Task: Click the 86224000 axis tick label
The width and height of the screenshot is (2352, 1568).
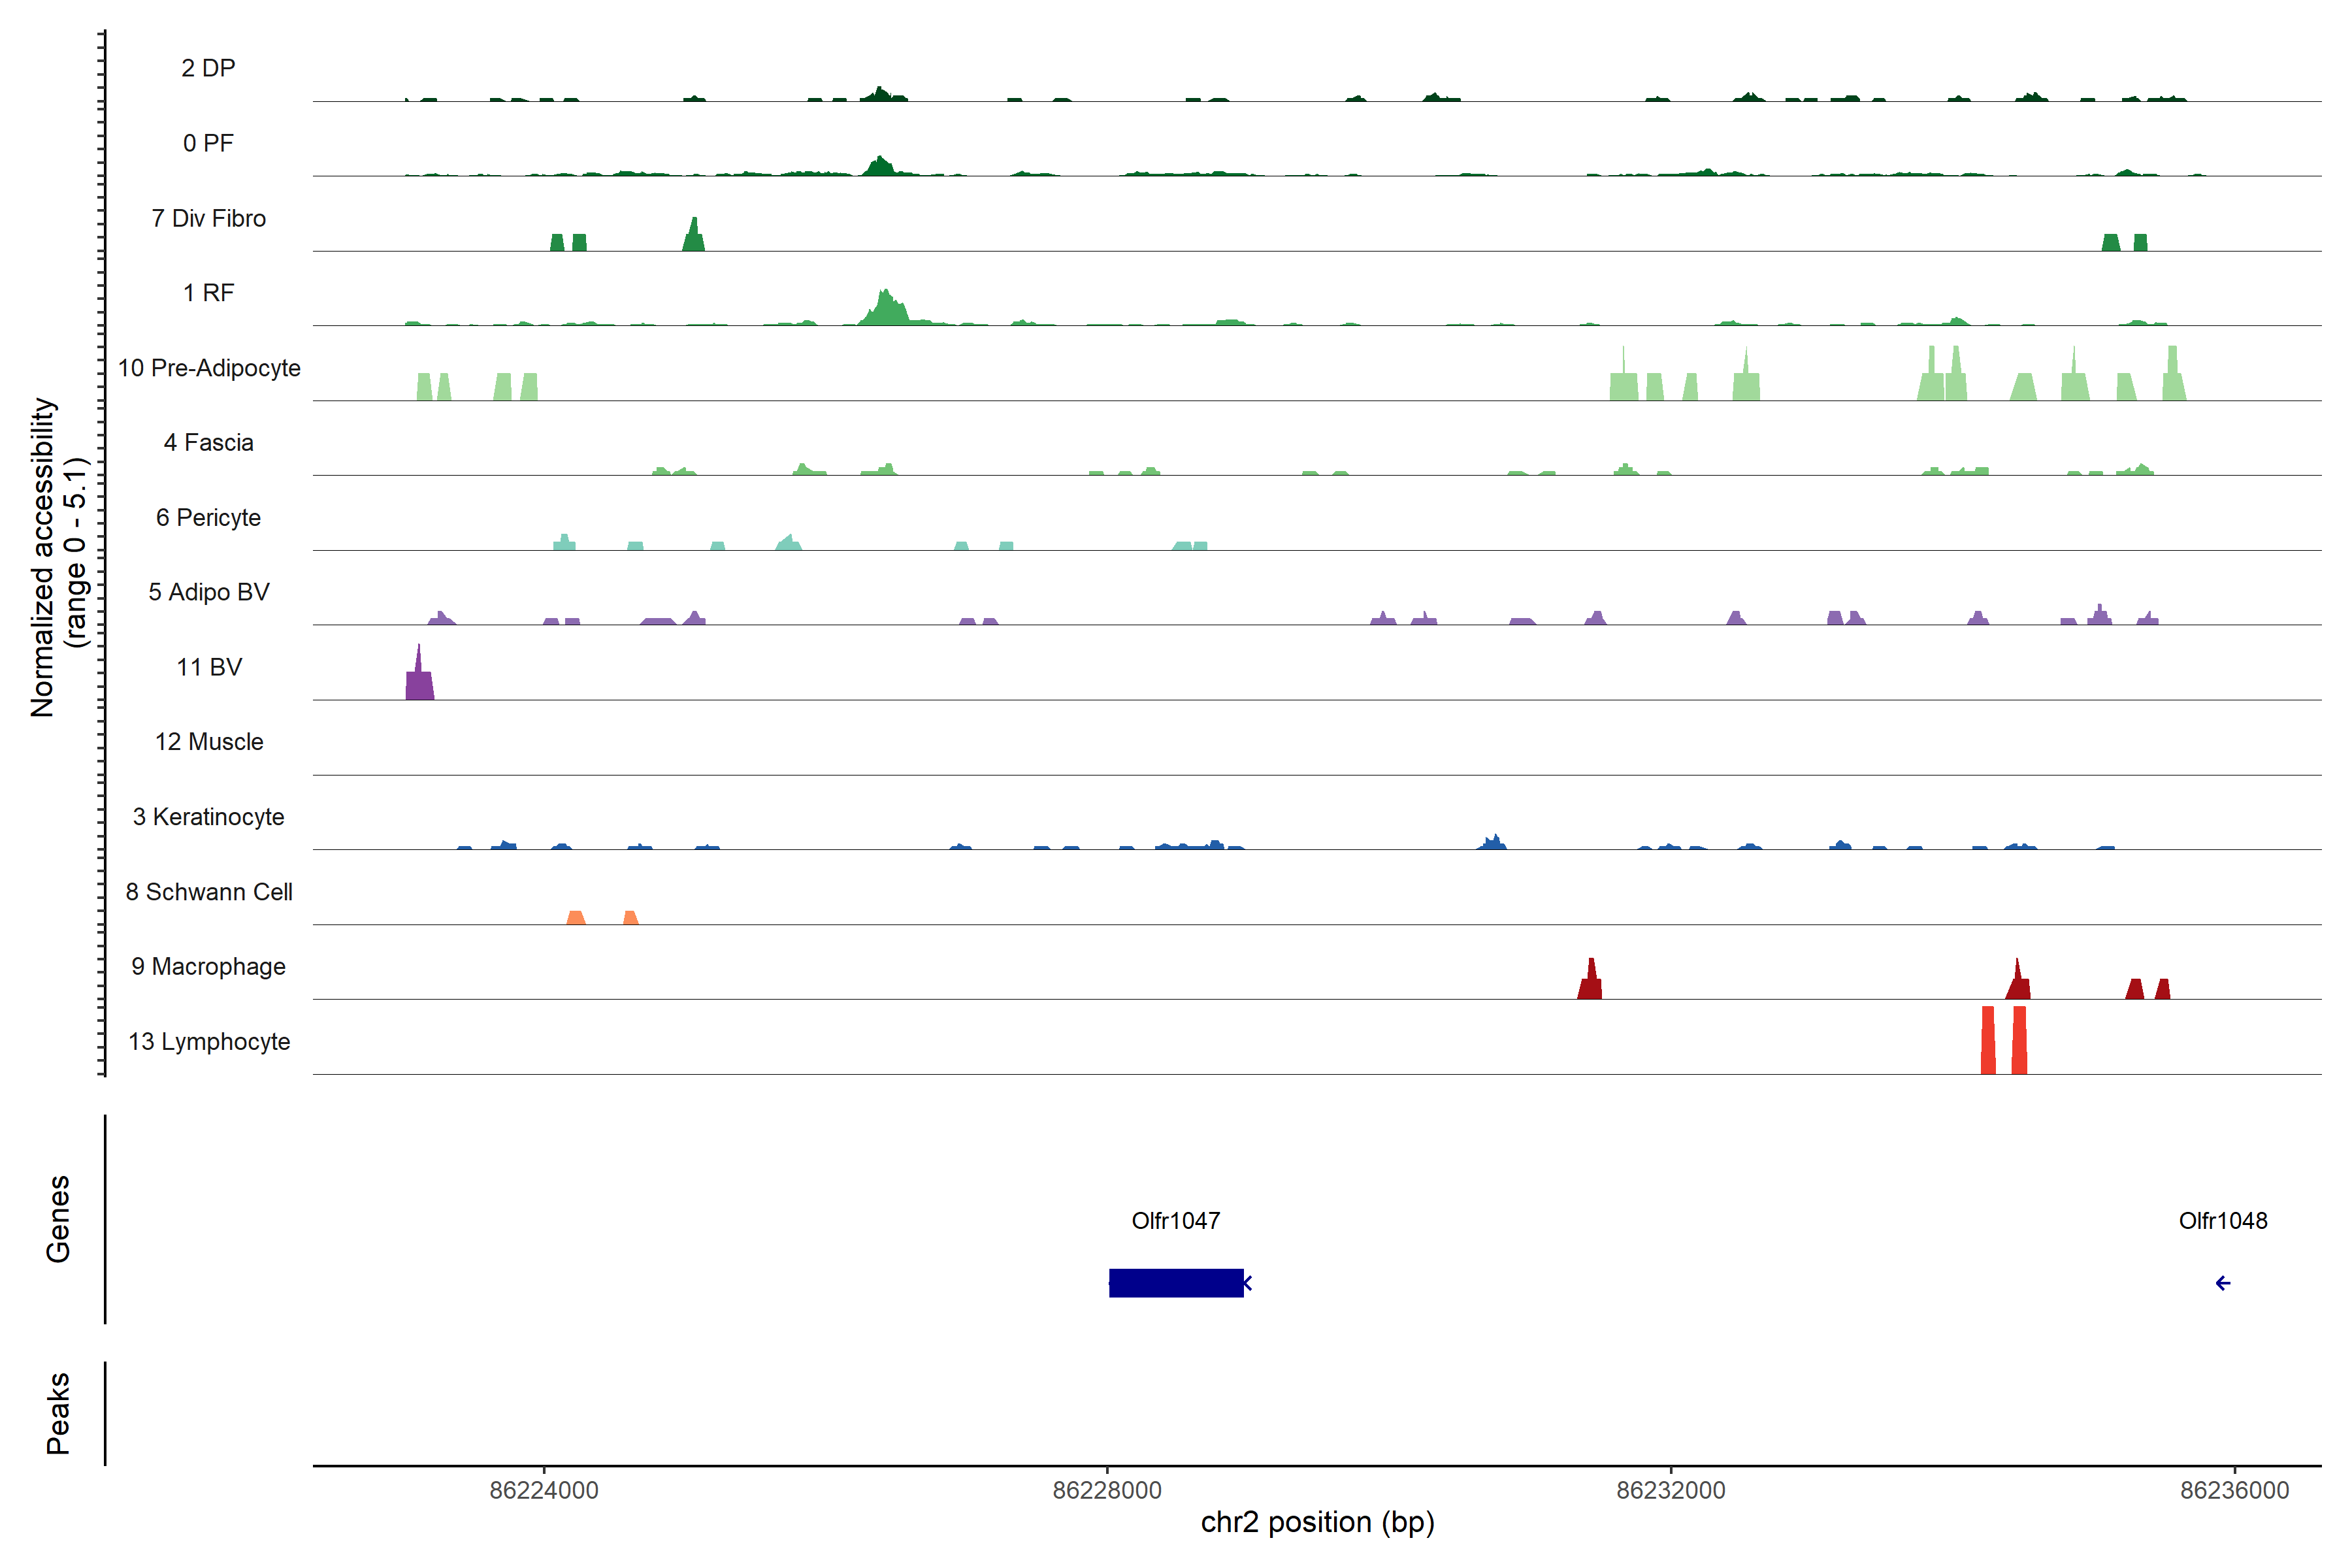Action: 543,1490
